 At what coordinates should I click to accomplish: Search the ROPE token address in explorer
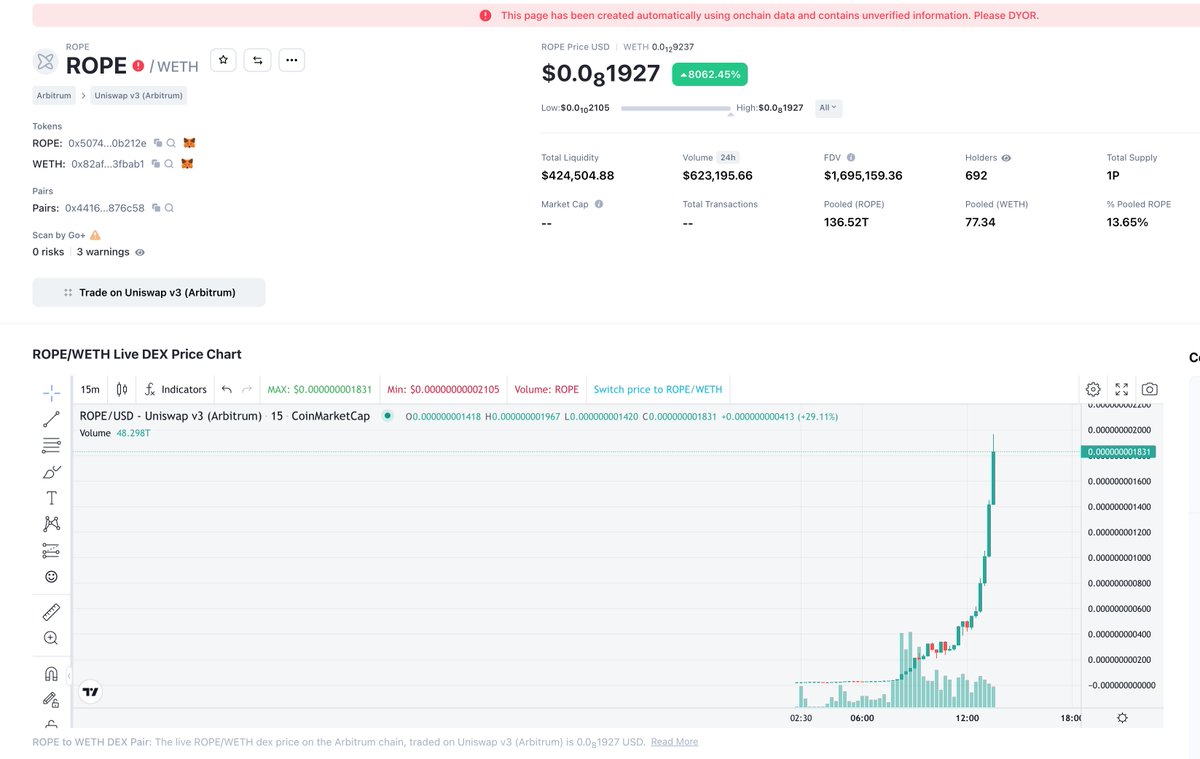171,143
